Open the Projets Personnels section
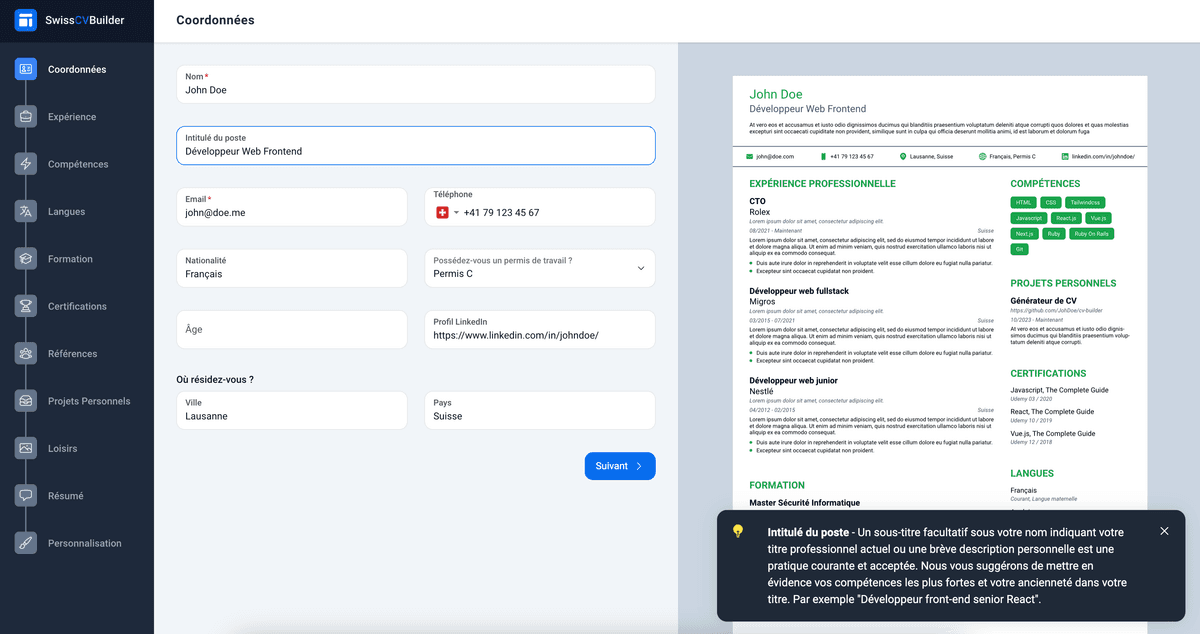Screen dimensions: 1200x634 [x=88, y=401]
